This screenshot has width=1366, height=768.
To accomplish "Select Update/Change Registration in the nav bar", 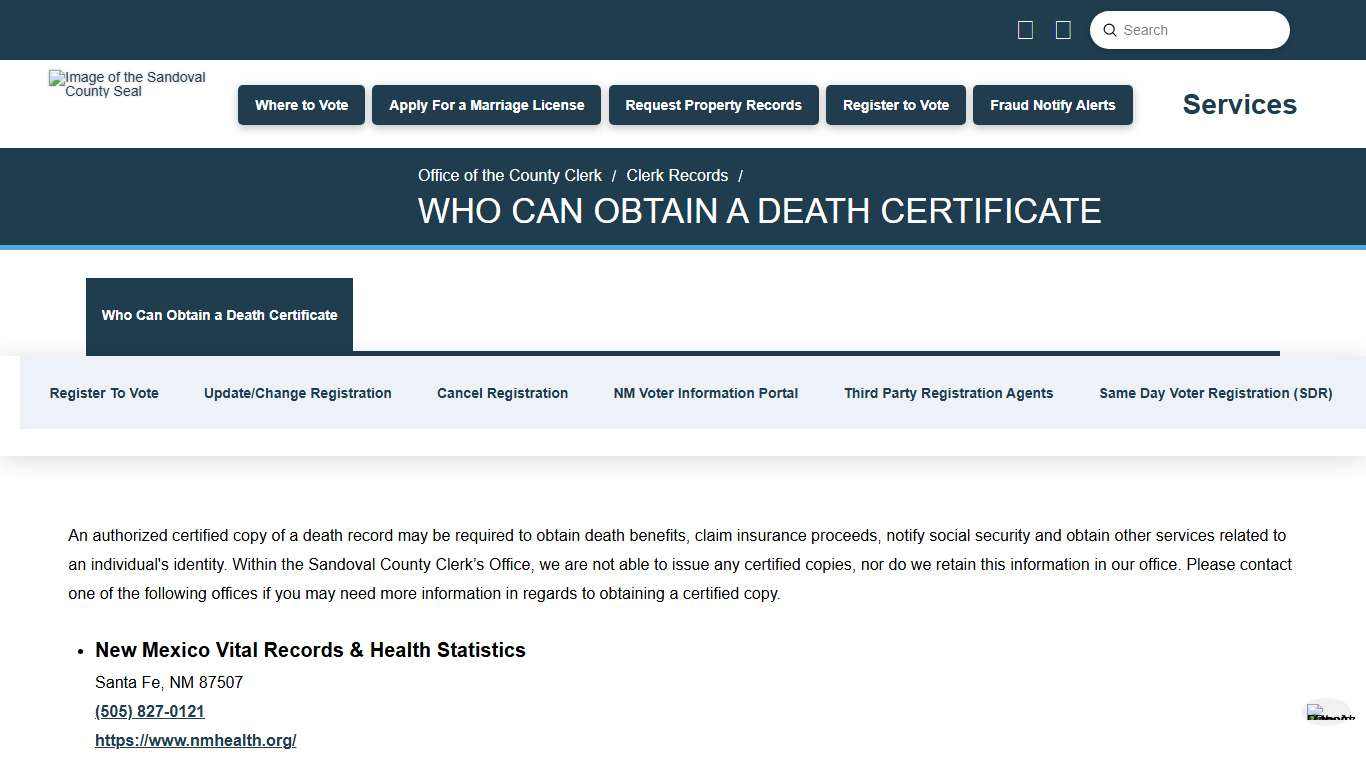I will pos(297,393).
